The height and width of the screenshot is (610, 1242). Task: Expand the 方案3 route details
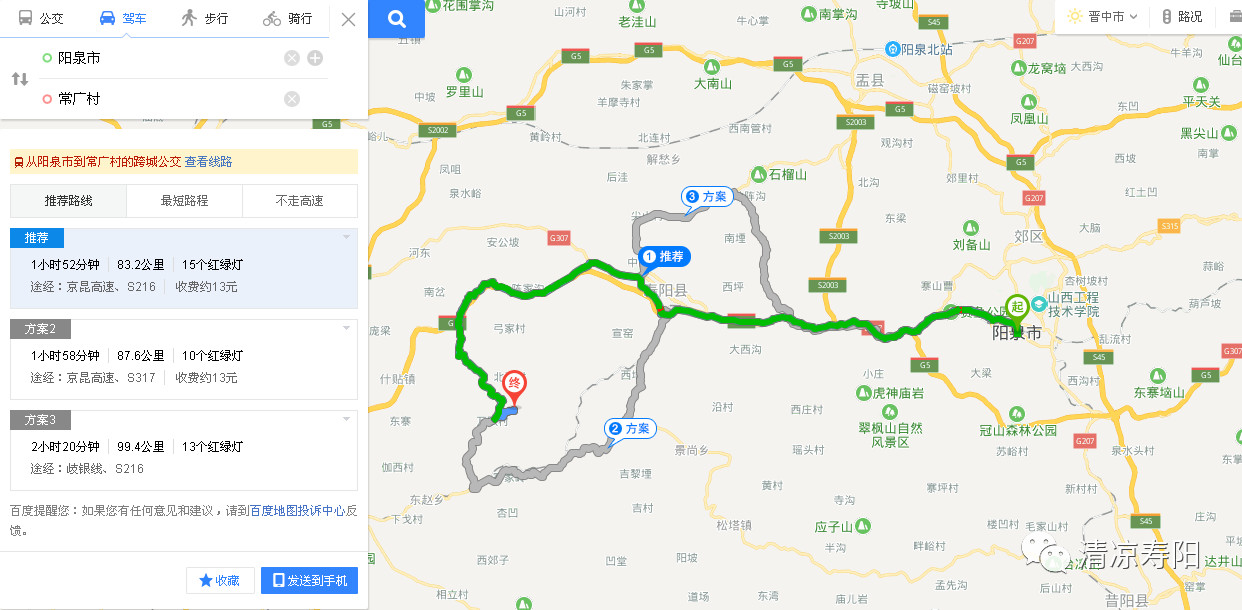click(x=184, y=449)
